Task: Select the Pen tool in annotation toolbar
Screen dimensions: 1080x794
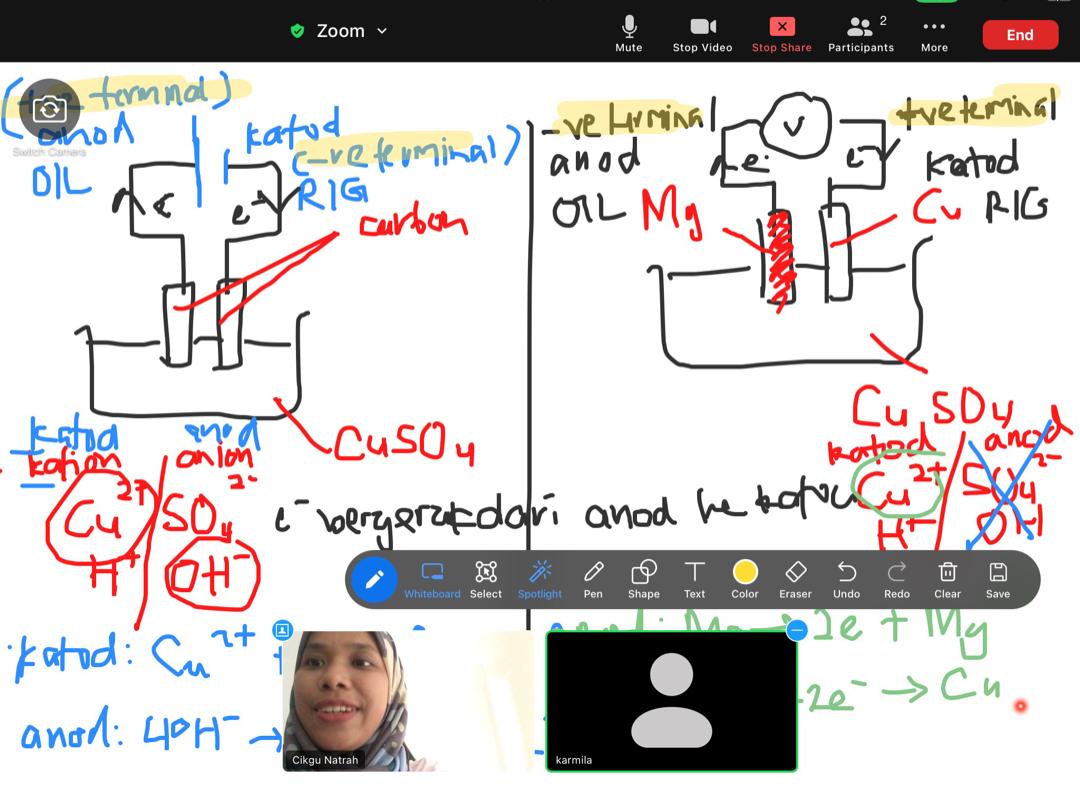Action: [x=593, y=578]
